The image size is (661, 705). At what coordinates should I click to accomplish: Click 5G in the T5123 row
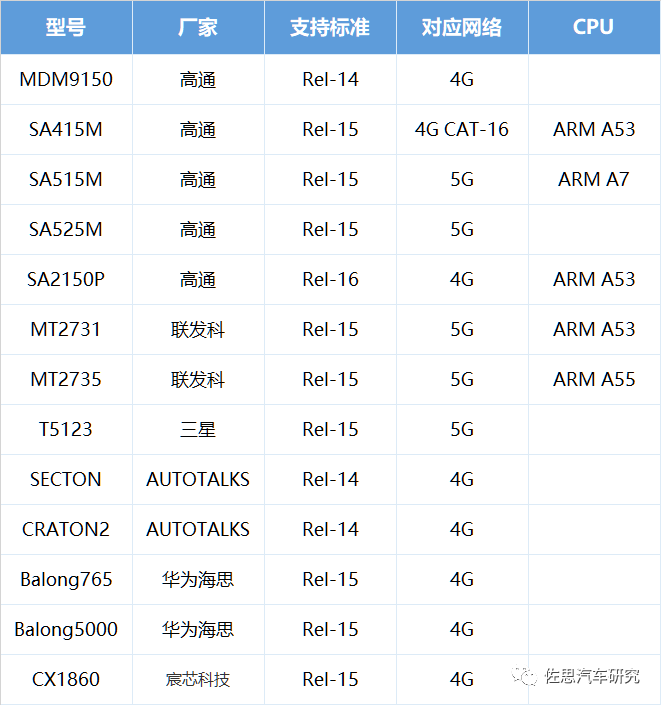462,429
